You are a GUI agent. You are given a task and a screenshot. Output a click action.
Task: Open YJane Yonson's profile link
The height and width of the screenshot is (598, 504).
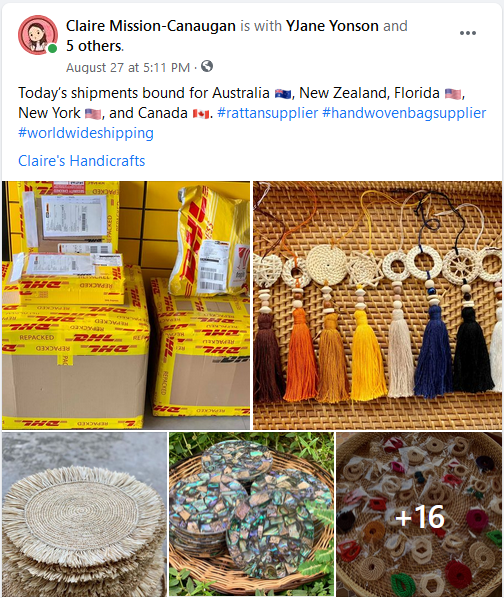point(332,26)
